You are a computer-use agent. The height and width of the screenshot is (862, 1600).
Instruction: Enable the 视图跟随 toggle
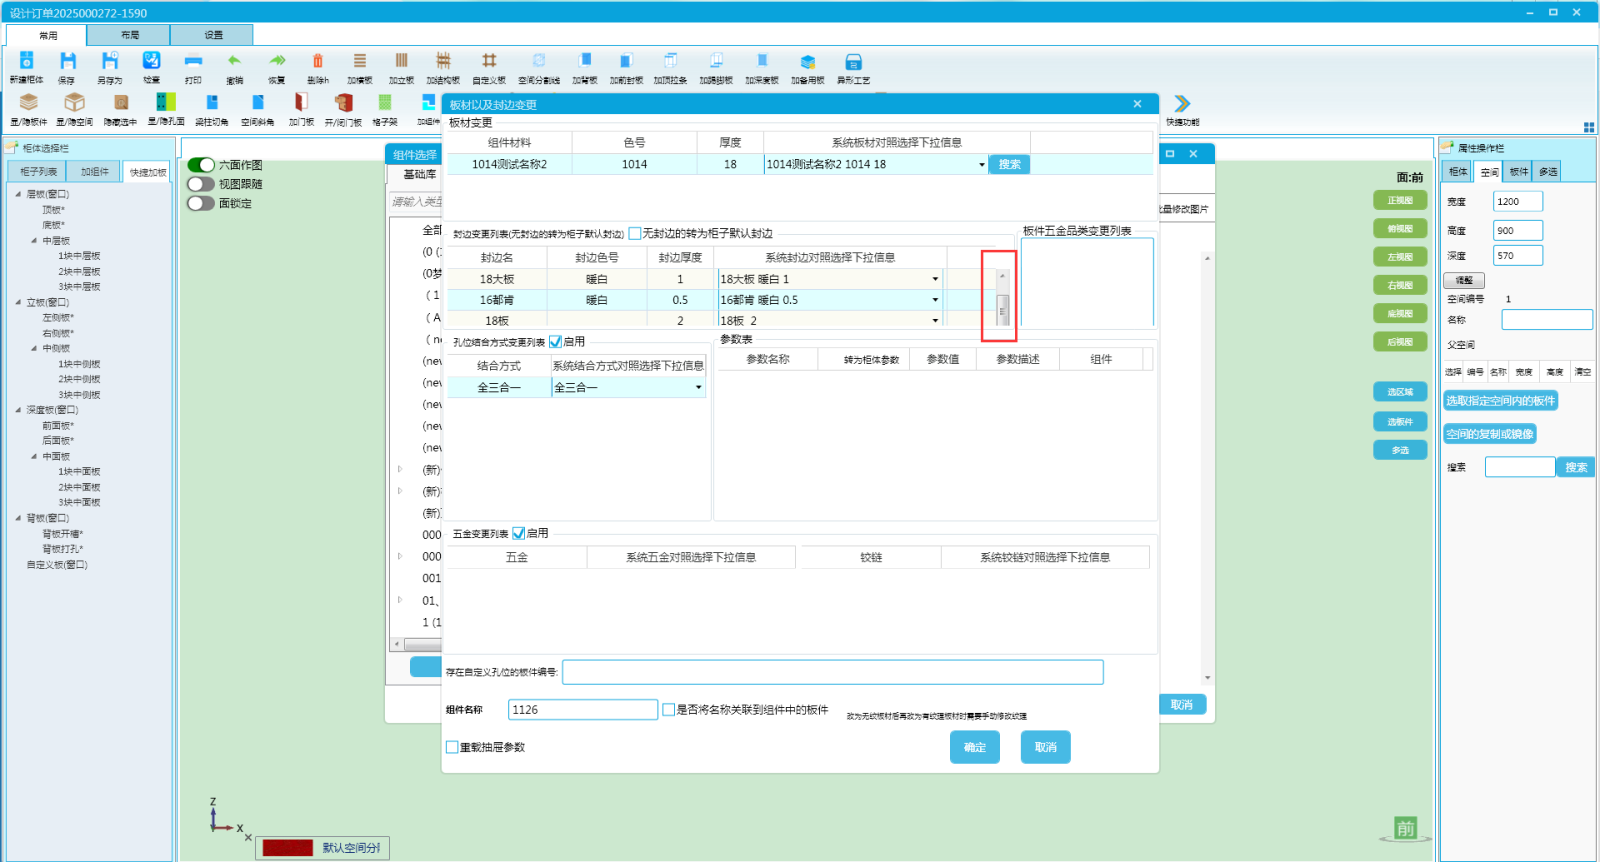coord(201,184)
